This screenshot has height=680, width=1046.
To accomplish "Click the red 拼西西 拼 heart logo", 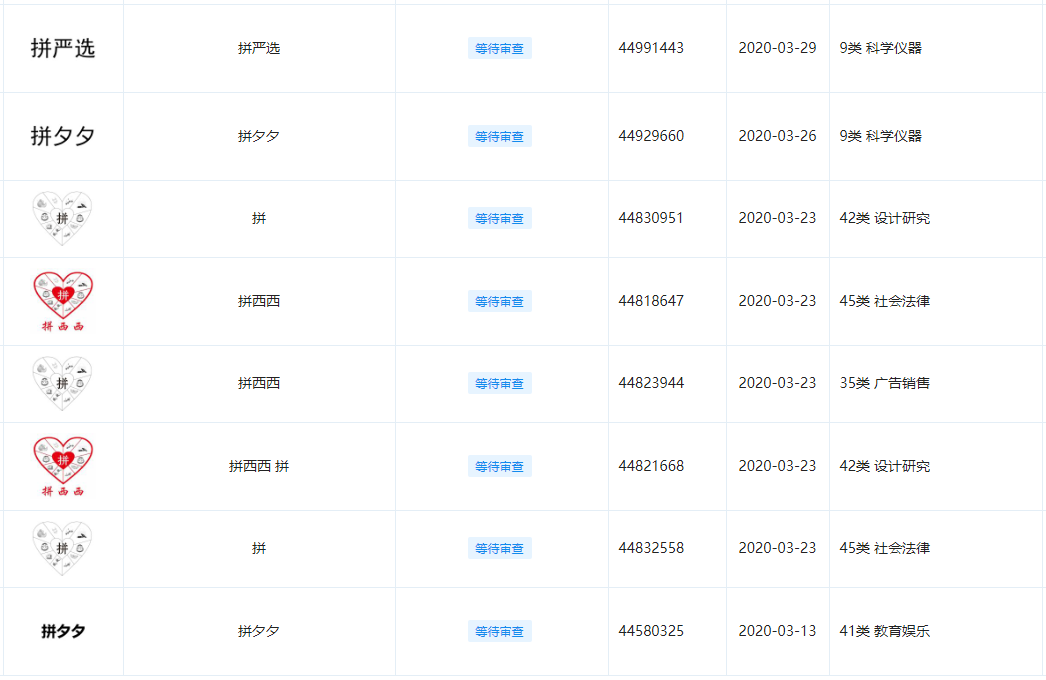I will pos(61,465).
